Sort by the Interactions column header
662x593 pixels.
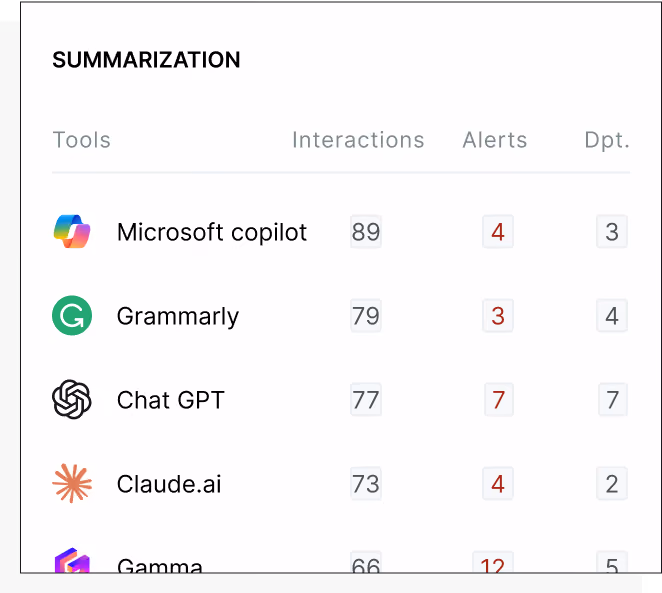358,140
